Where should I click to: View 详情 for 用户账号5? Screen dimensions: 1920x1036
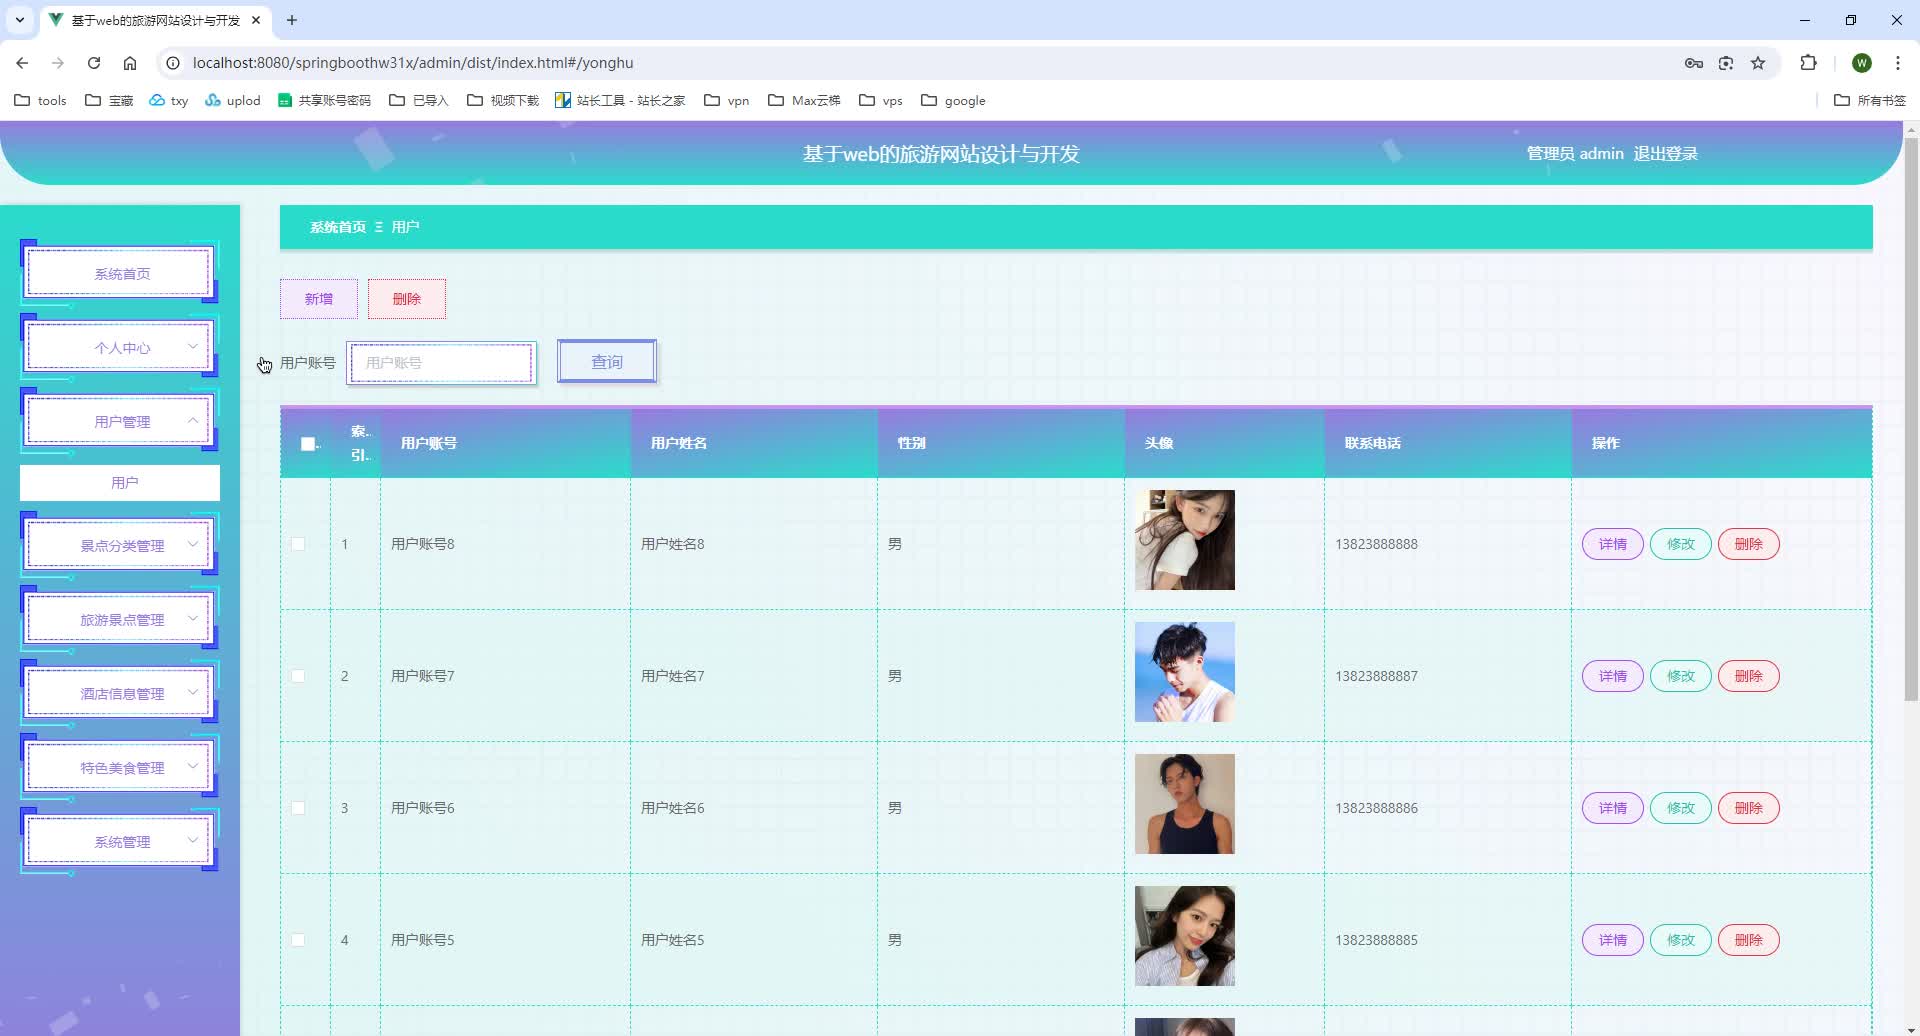[1612, 940]
